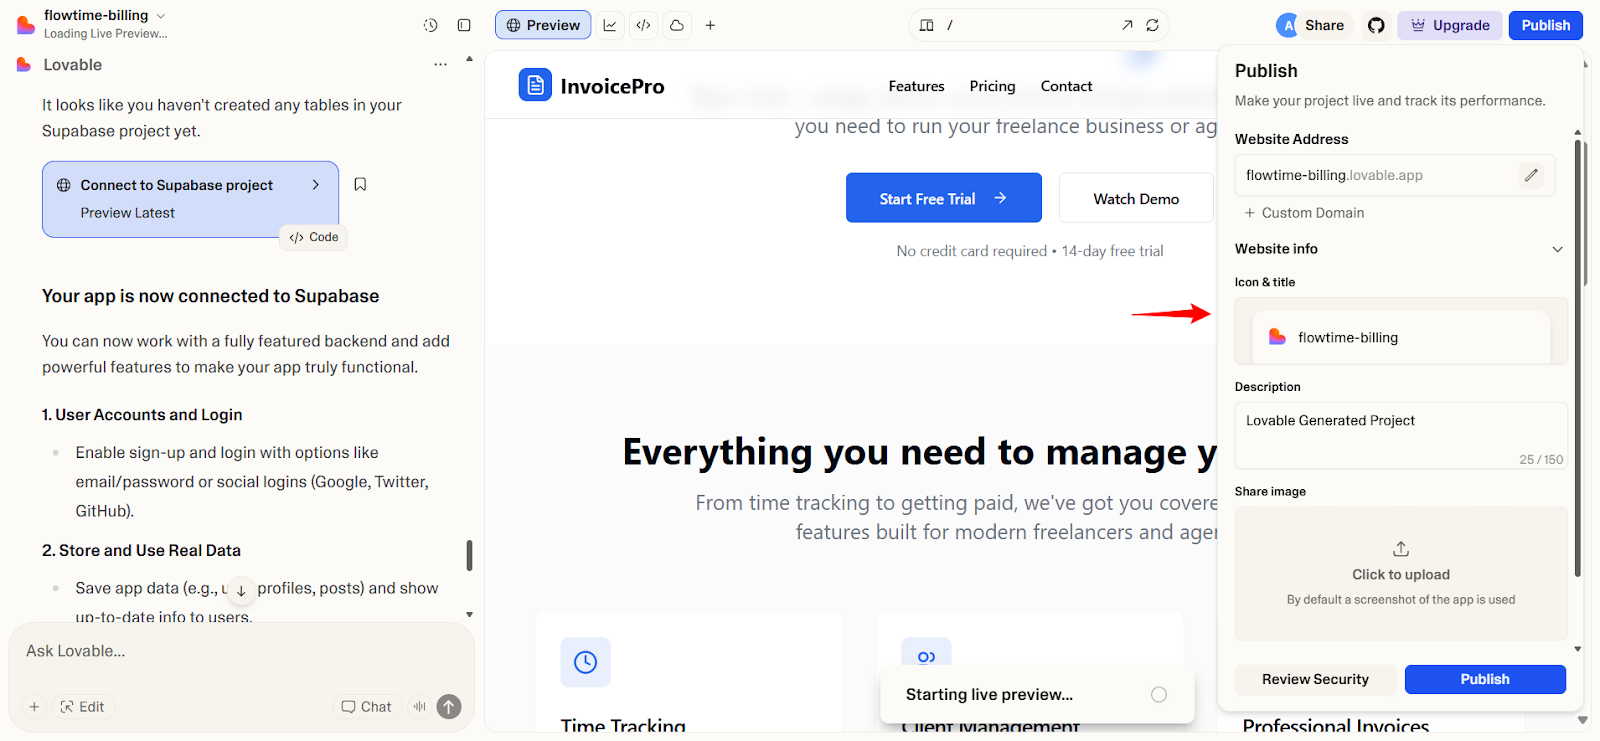1600x741 pixels.
Task: Click the chat panel scrollbar thumb
Action: (469, 555)
